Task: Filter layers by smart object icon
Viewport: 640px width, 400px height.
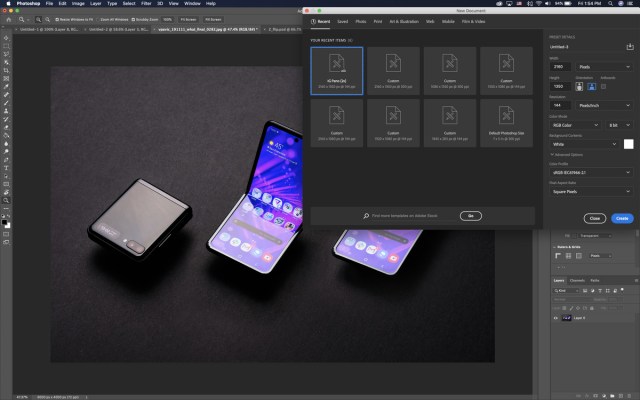Action: tap(615, 291)
